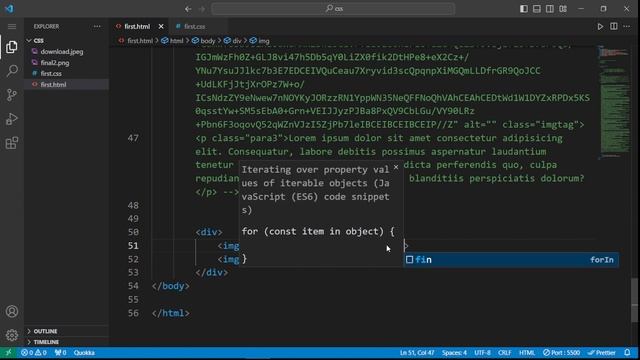
Task: Click html breadcrumb item
Action: coord(176,41)
